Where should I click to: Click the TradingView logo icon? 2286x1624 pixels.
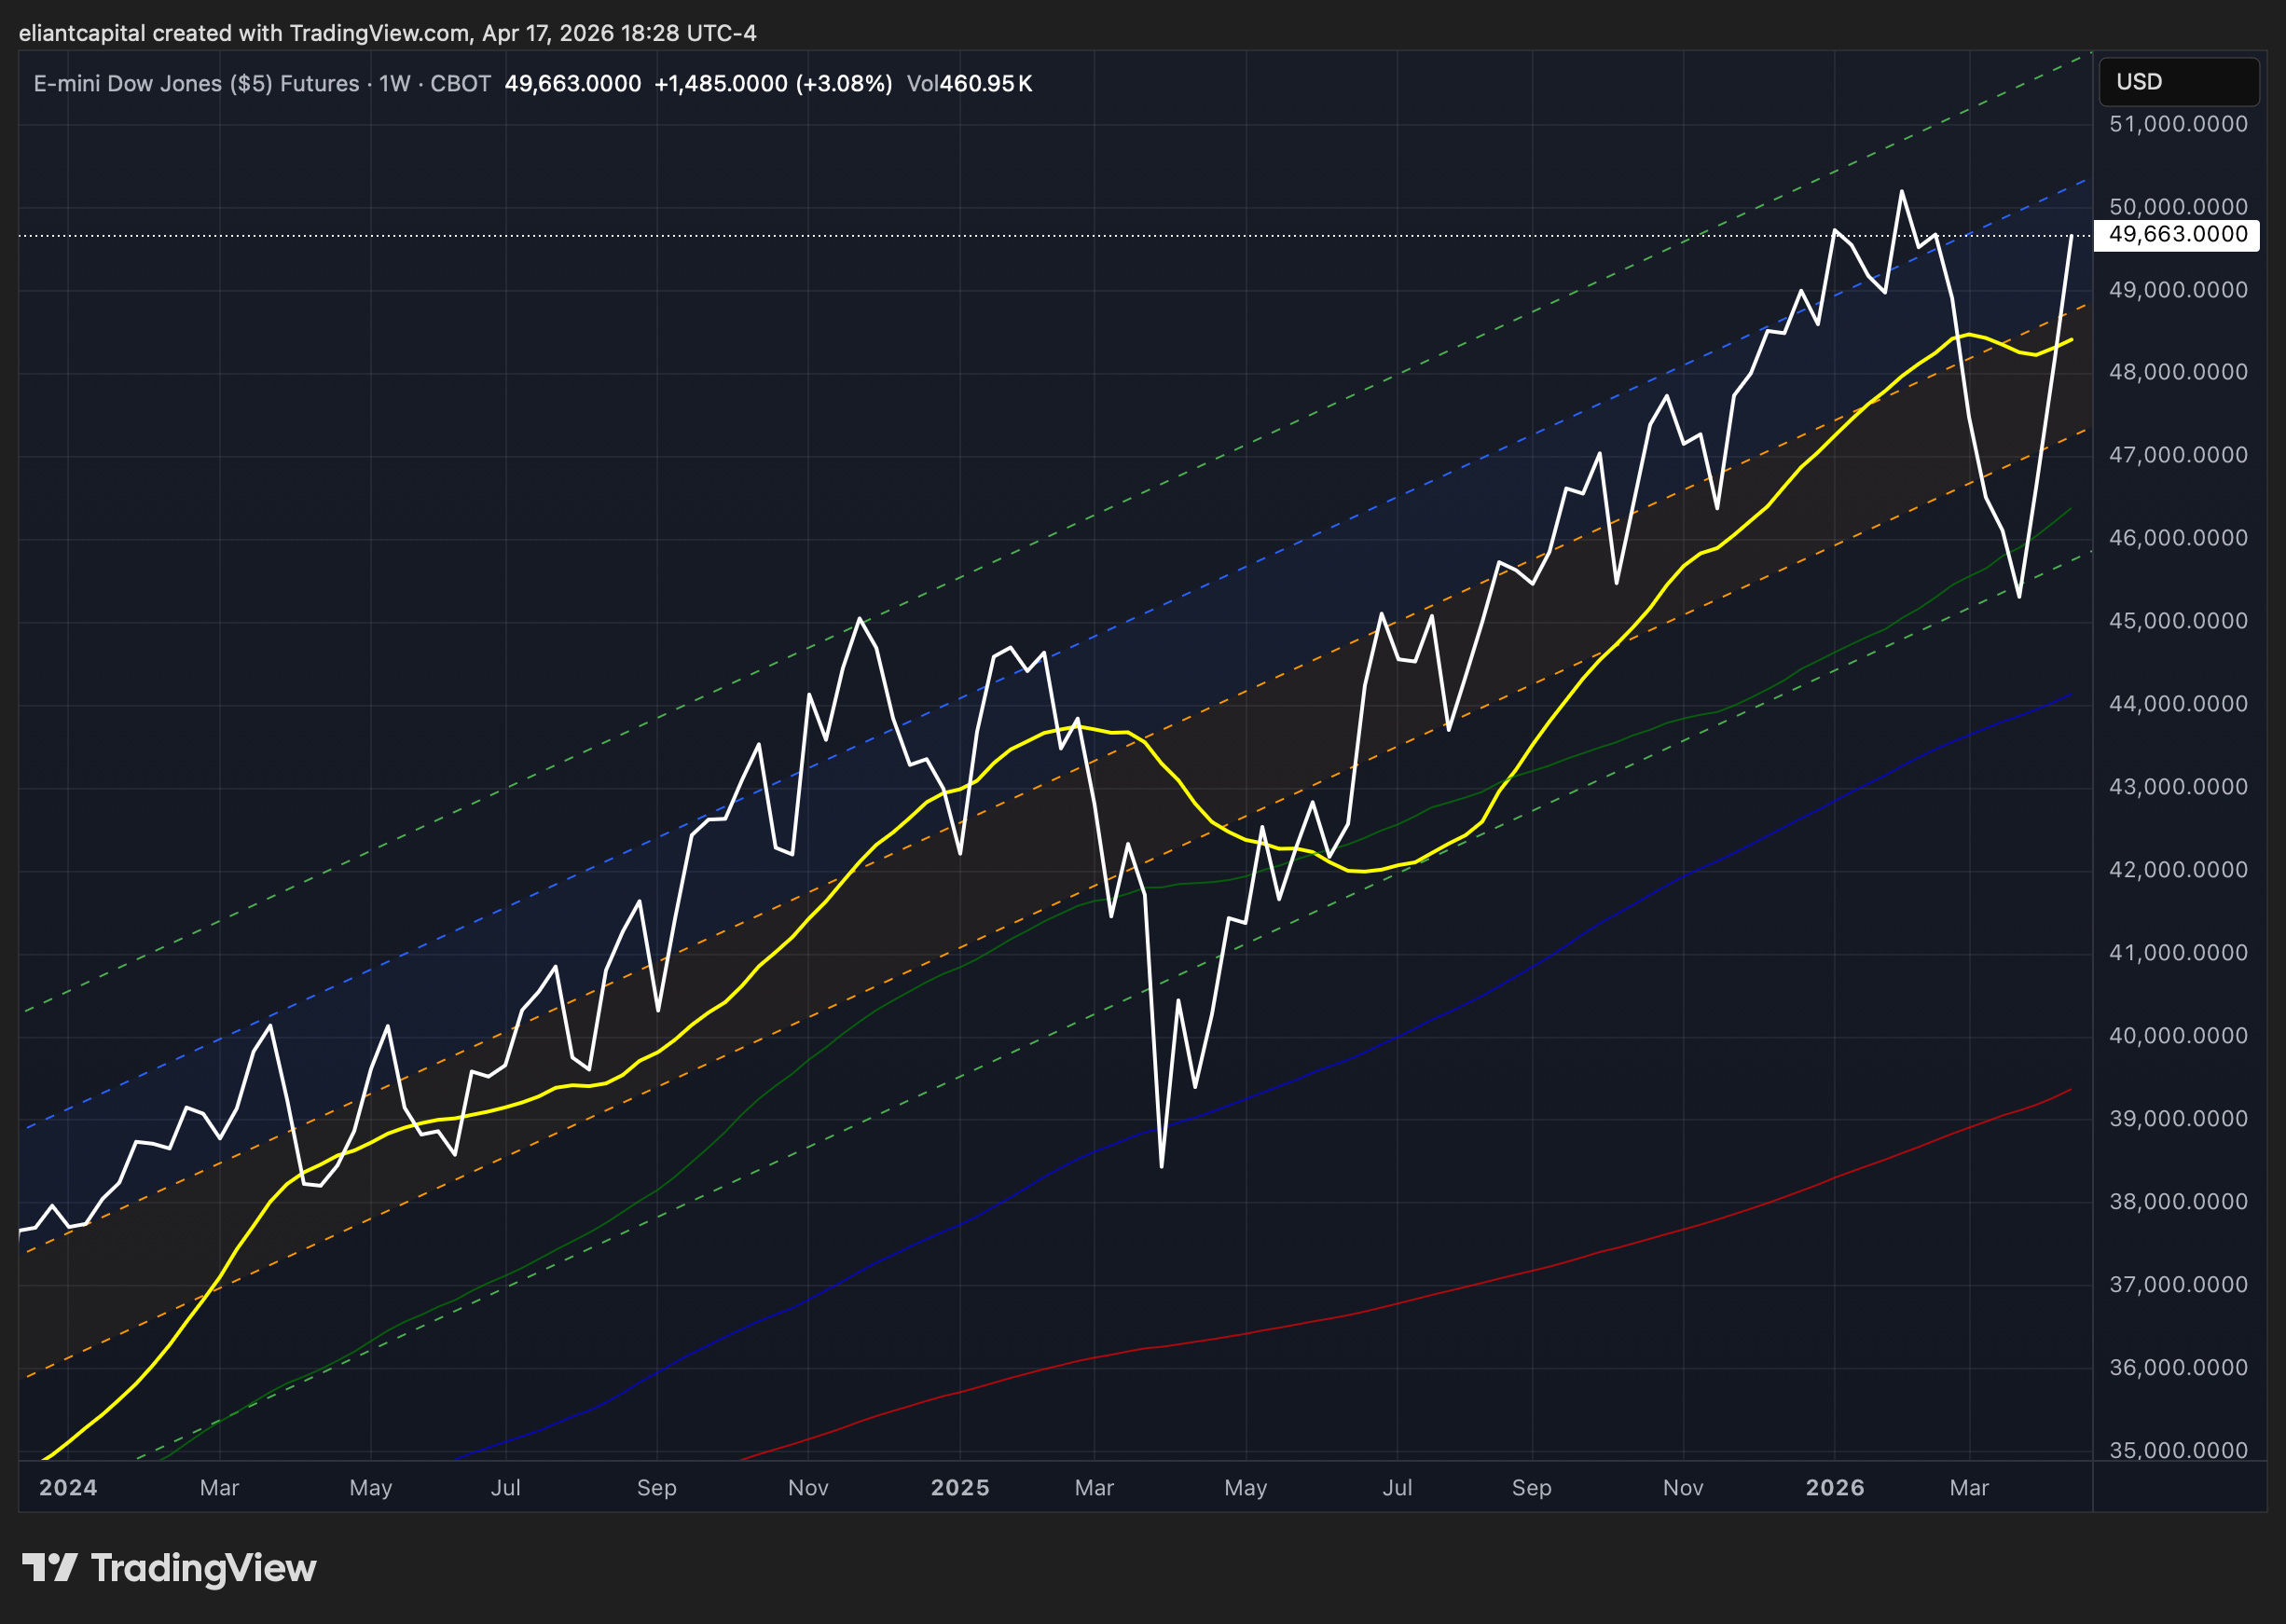click(x=49, y=1567)
